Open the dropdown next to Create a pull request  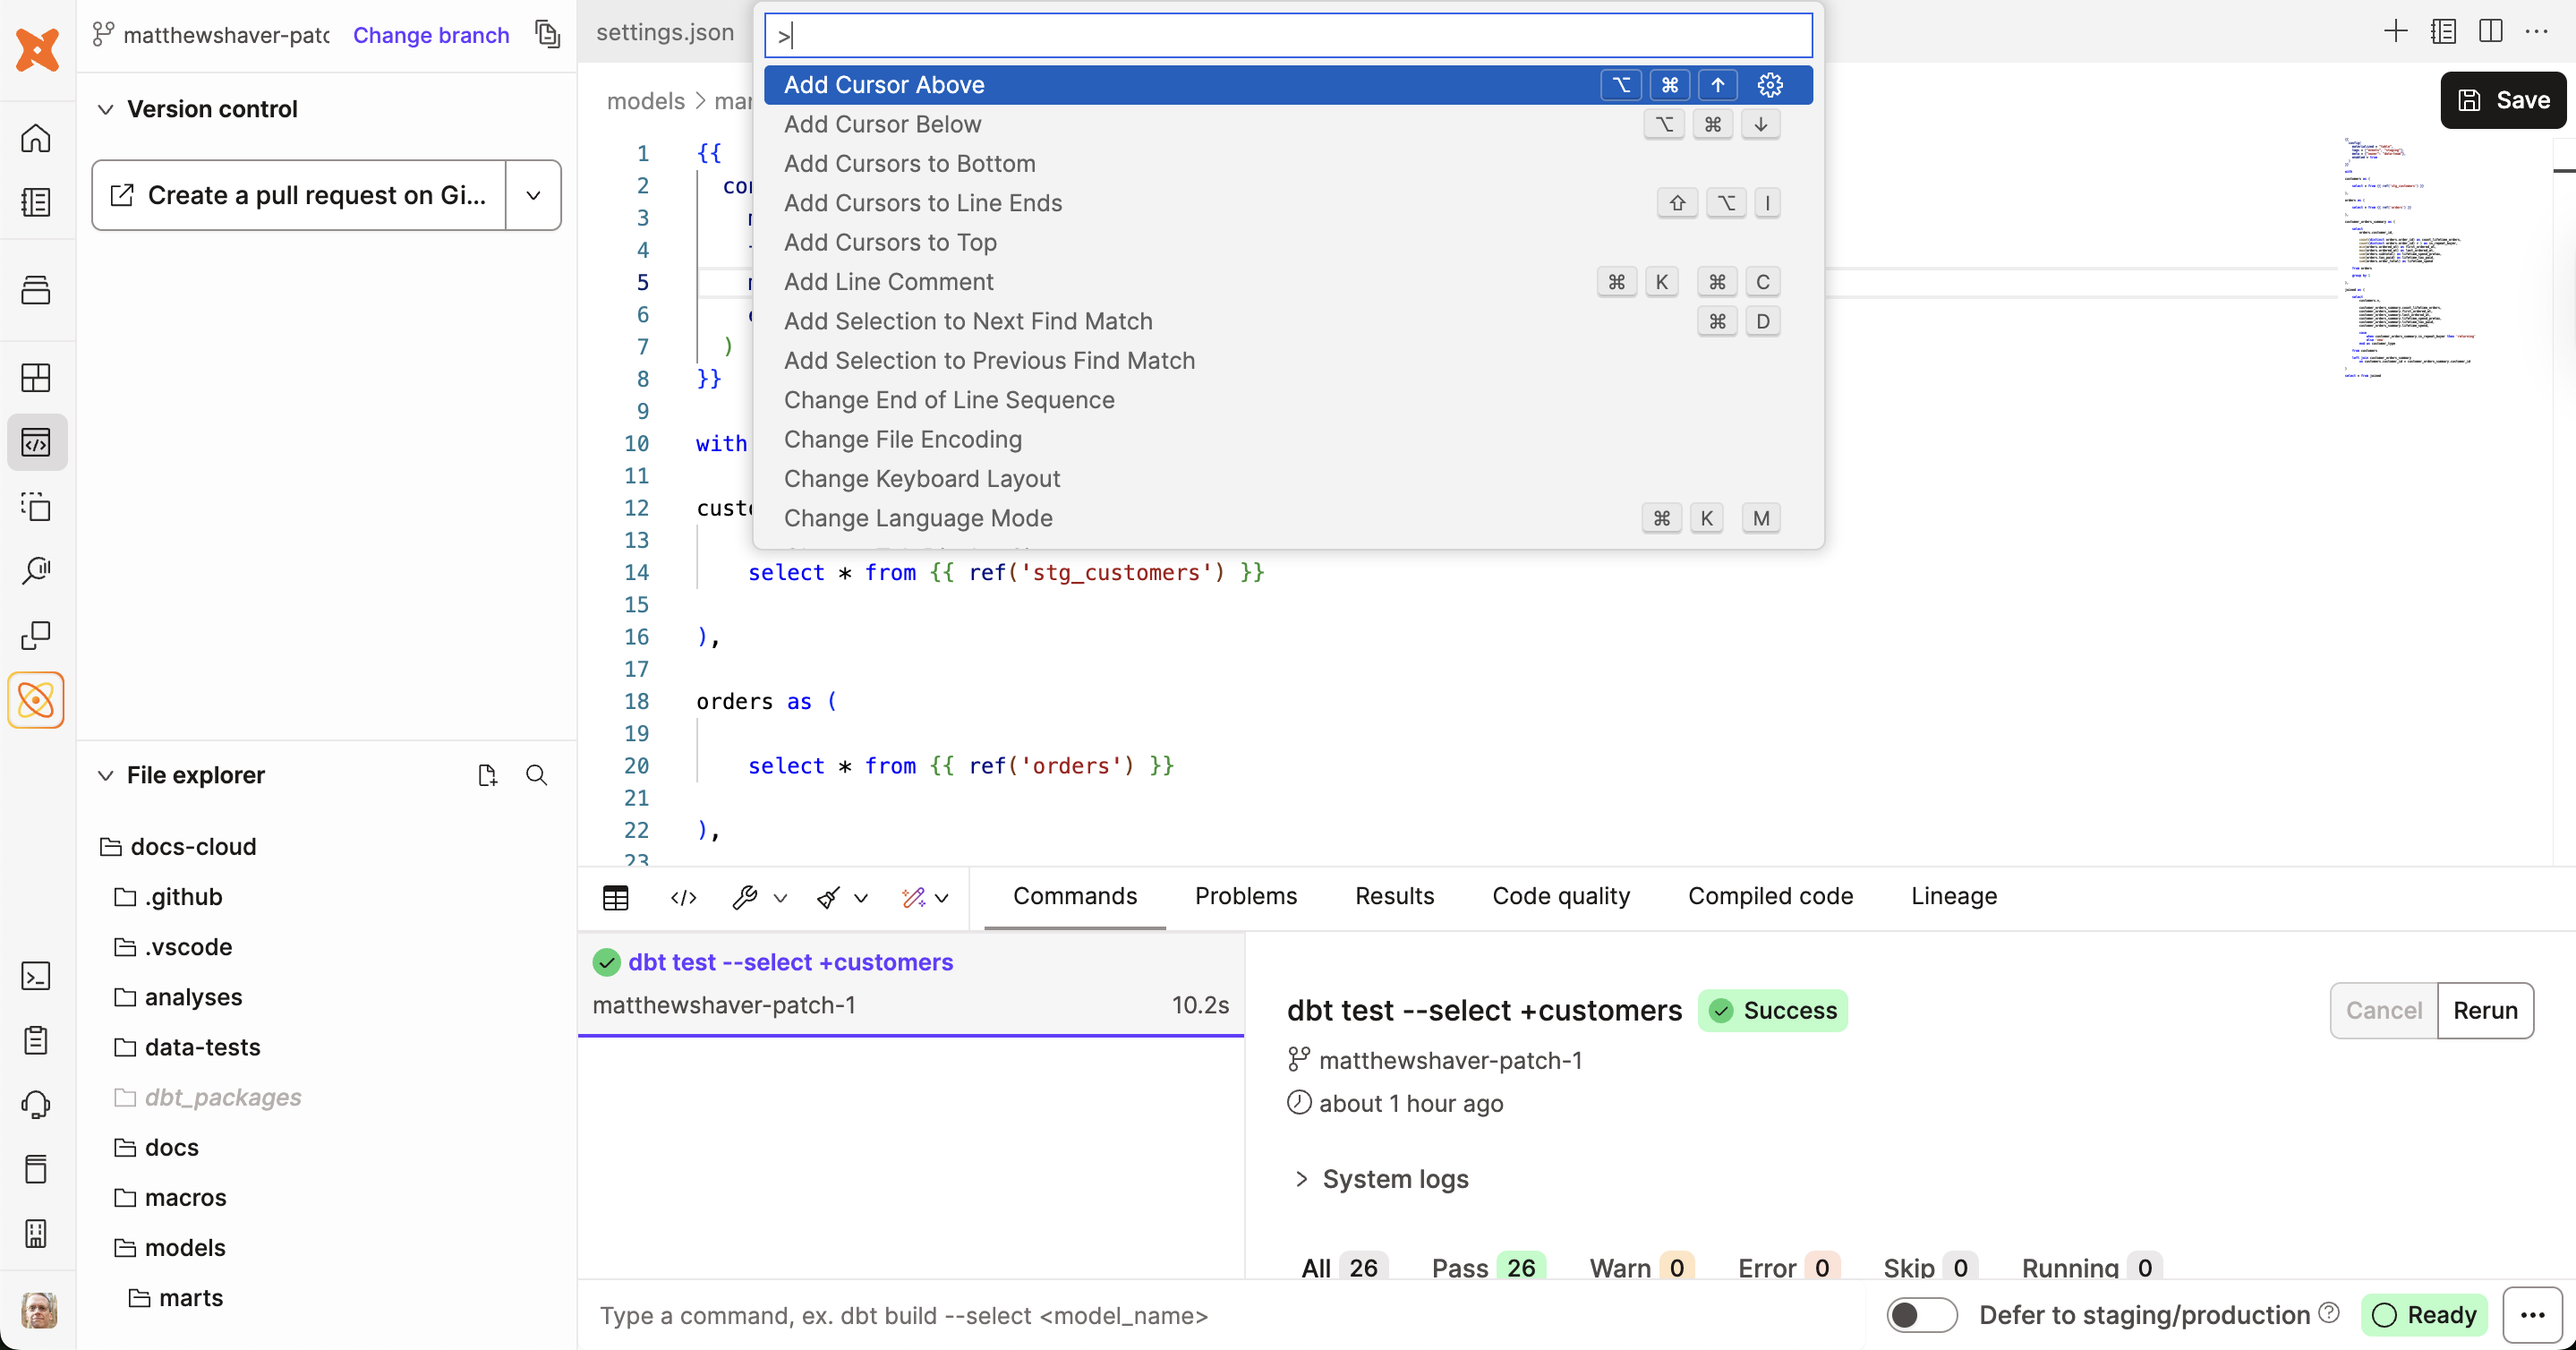pyautogui.click(x=533, y=195)
